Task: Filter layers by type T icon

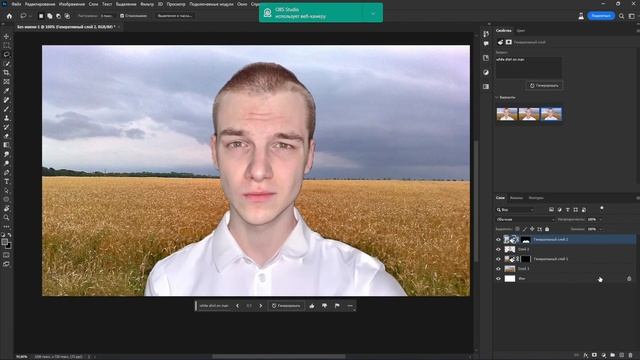Action: tap(567, 210)
